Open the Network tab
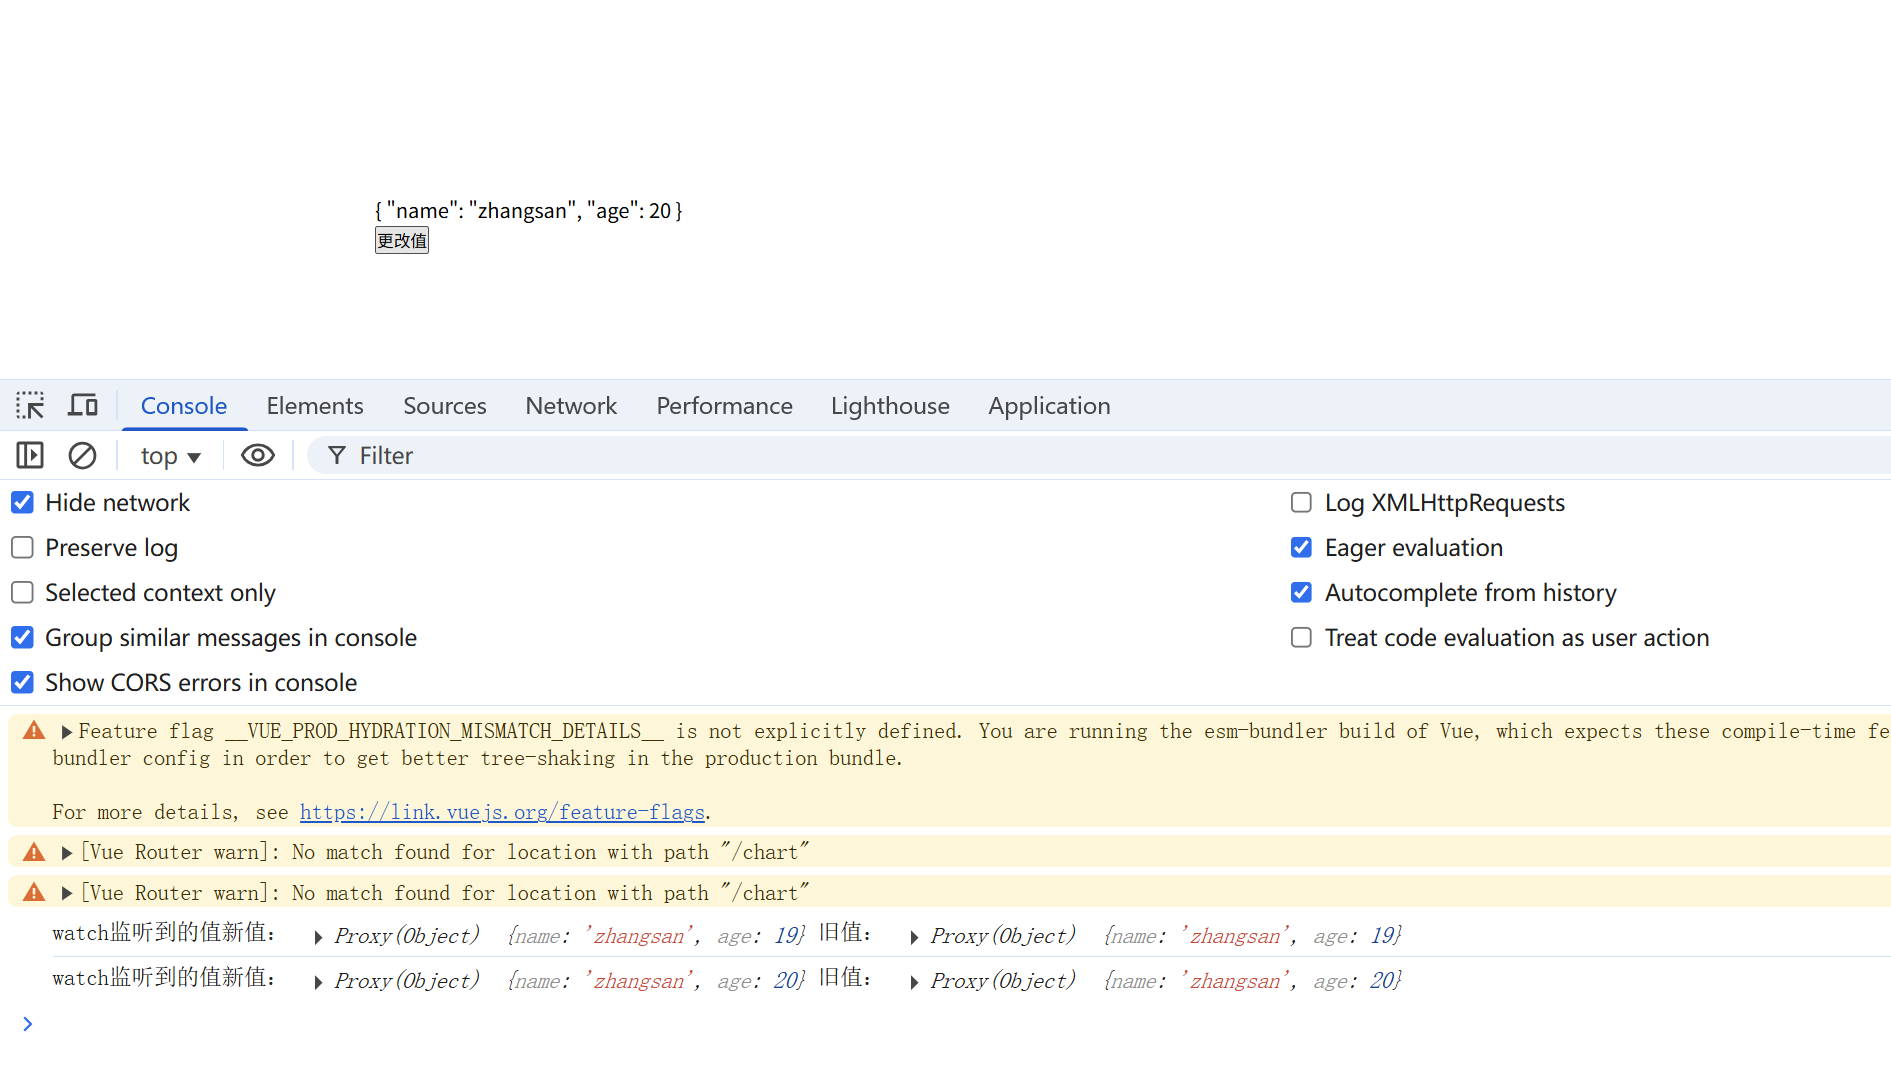The image size is (1891, 1086). pos(570,406)
